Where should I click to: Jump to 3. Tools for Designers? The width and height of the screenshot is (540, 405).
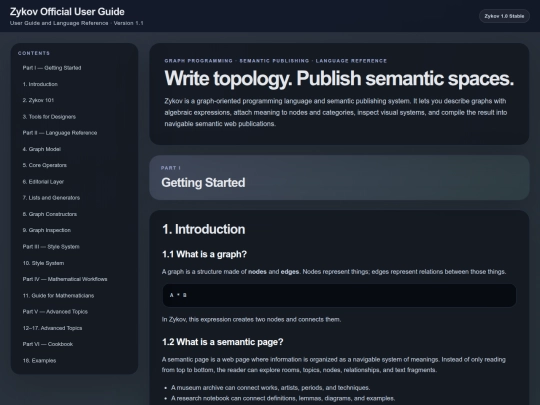[49, 117]
